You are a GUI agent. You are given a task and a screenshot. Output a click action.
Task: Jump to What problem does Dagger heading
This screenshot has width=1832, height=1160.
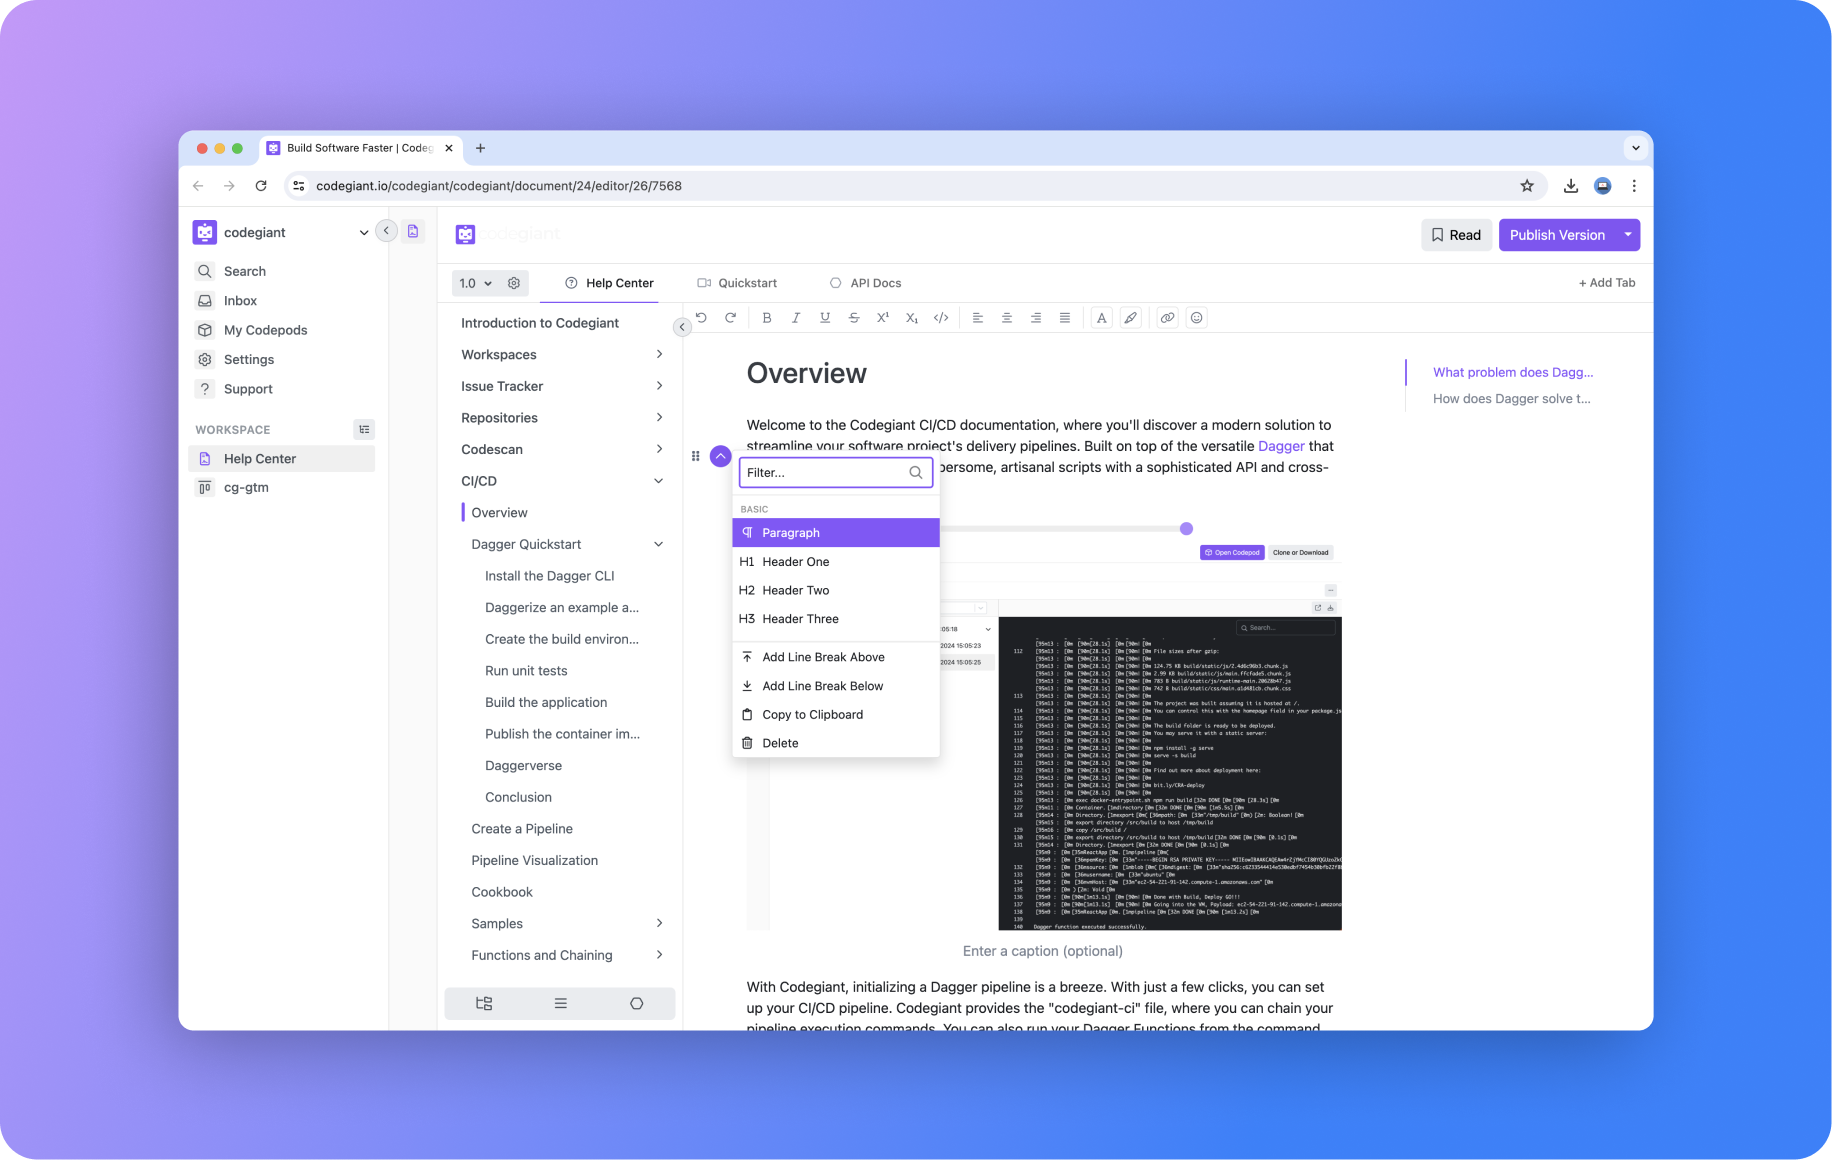click(1513, 372)
